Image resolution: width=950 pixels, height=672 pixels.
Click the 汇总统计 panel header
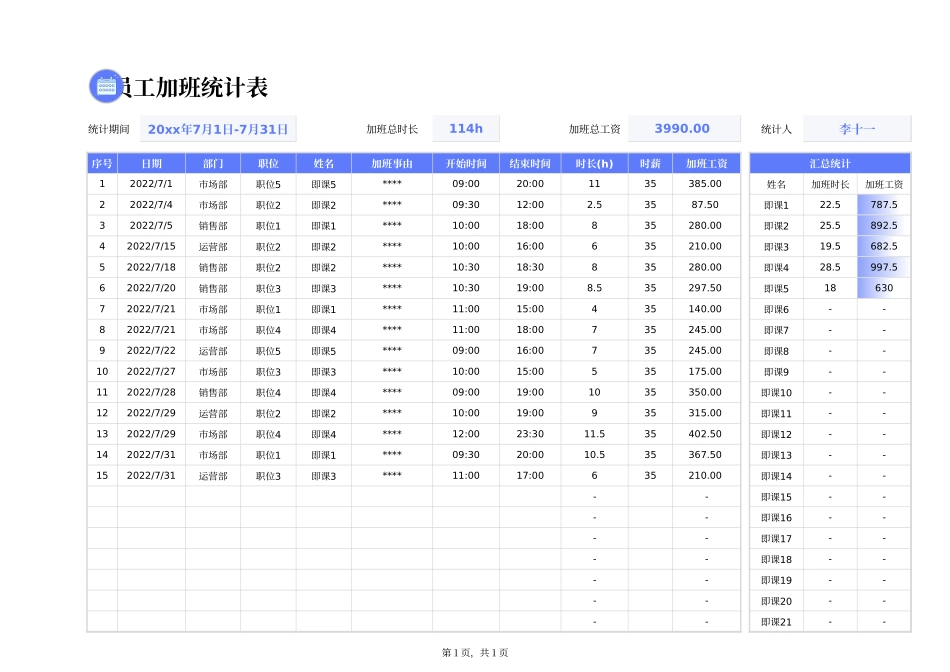[x=829, y=162]
